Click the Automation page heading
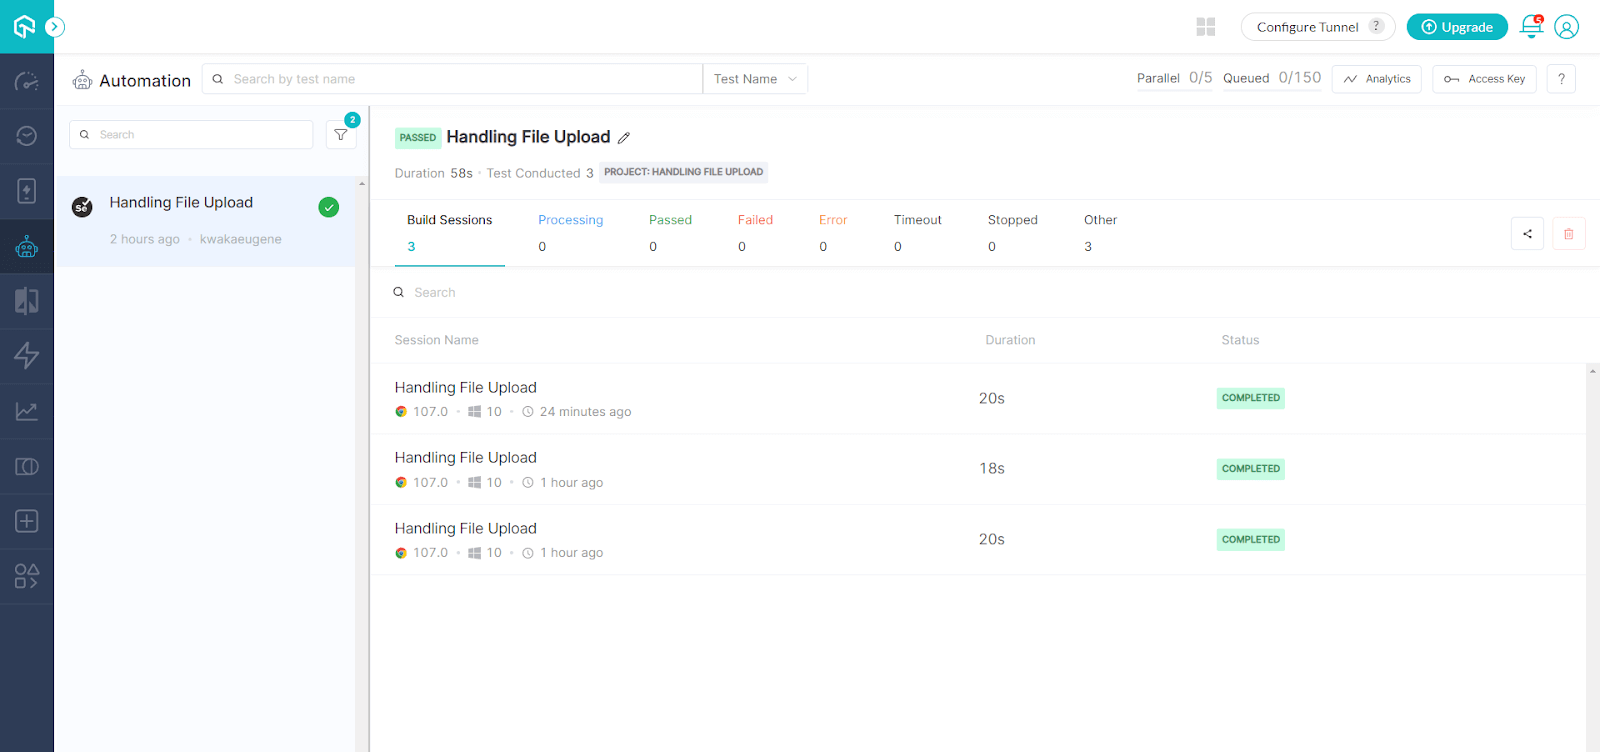This screenshot has height=752, width=1600. click(145, 81)
